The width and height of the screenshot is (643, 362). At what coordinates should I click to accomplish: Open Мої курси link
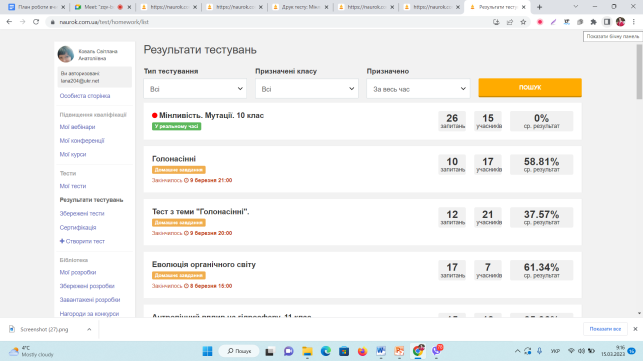tap(73, 154)
